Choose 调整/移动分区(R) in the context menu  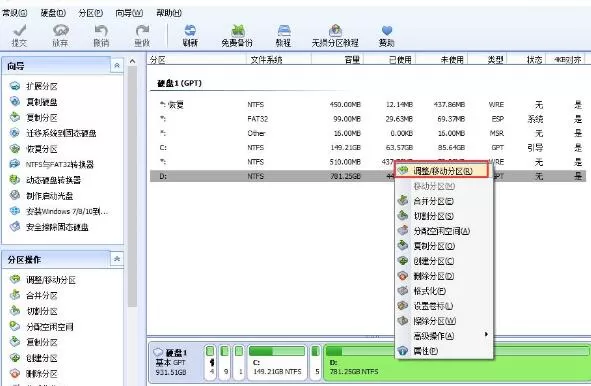(x=442, y=171)
